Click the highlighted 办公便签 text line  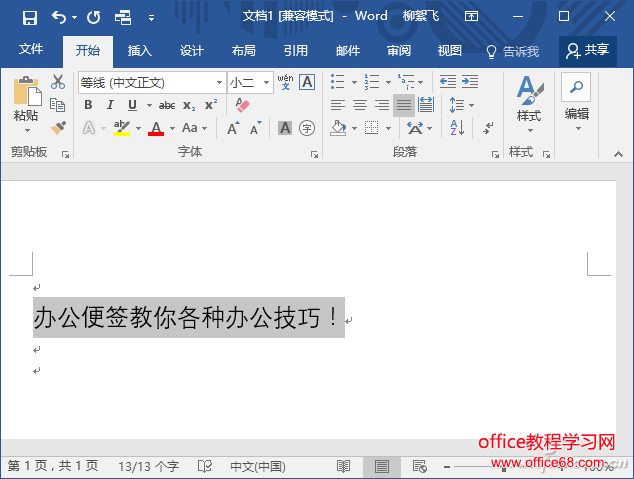click(x=189, y=317)
